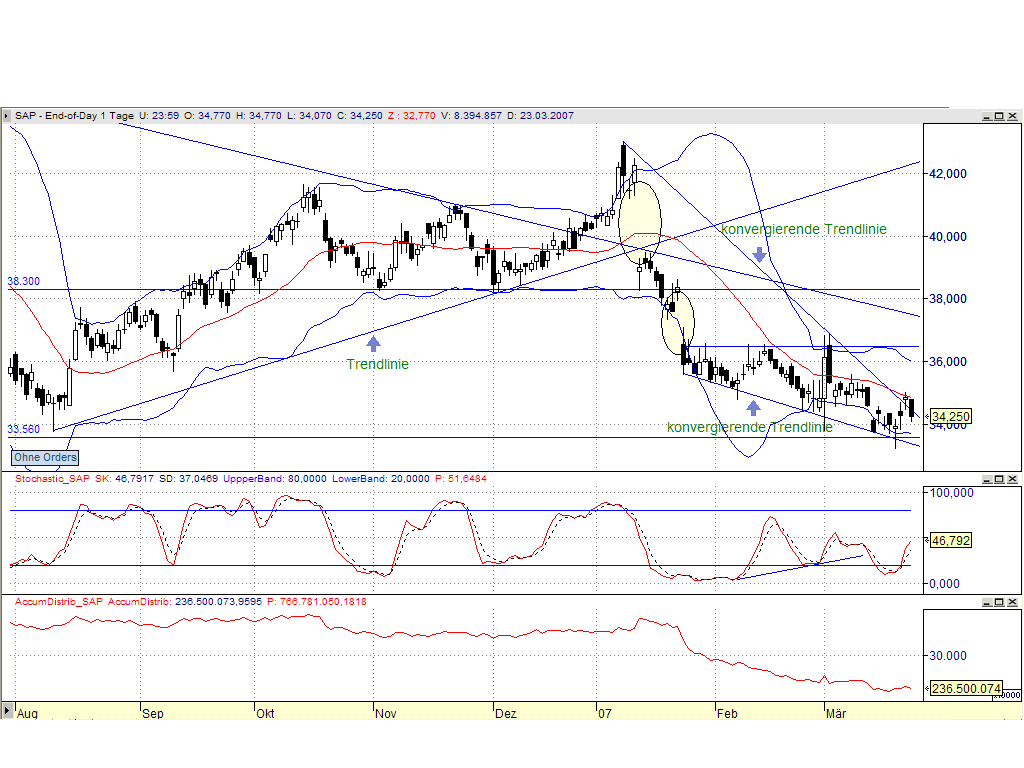This screenshot has height=768, width=1024.
Task: Select the blue arrow above the Trendlinie label
Action: point(373,344)
